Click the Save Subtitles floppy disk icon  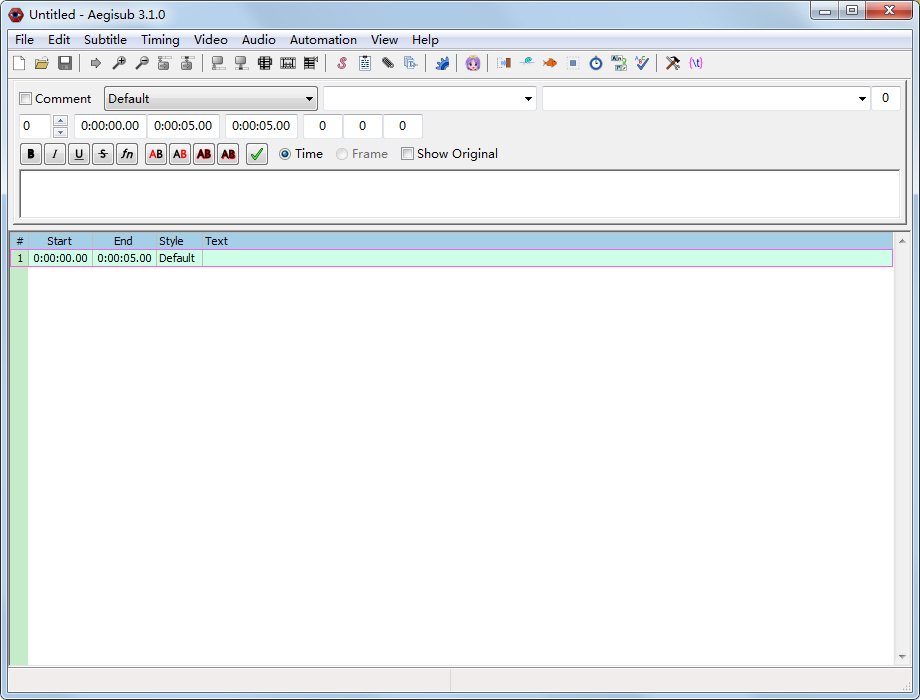point(65,63)
